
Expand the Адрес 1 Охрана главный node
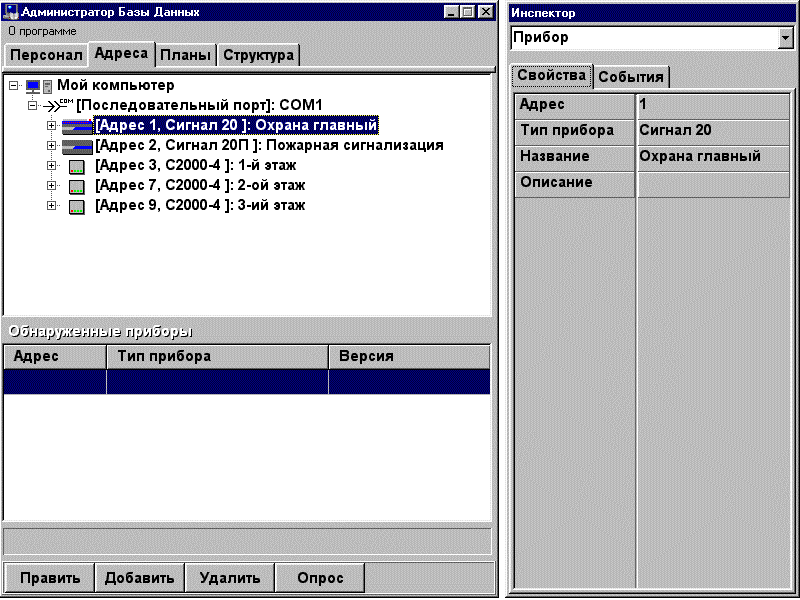point(52,126)
